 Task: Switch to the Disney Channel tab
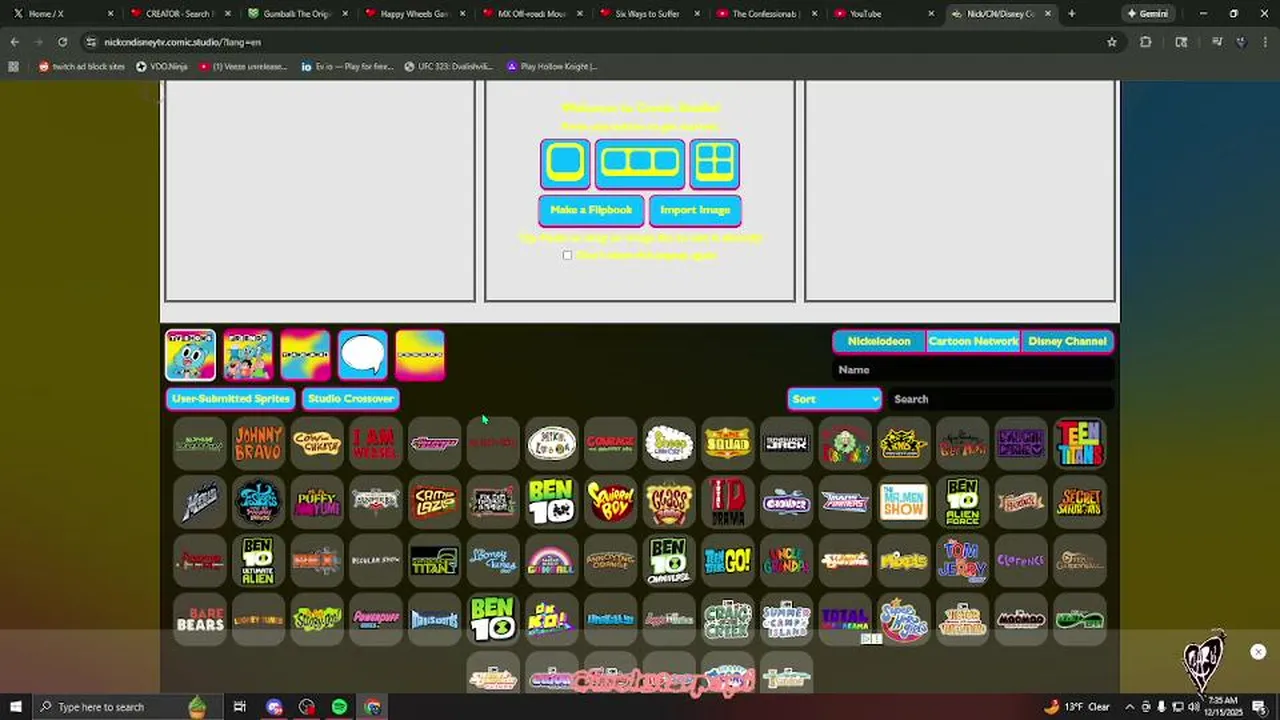(1067, 341)
